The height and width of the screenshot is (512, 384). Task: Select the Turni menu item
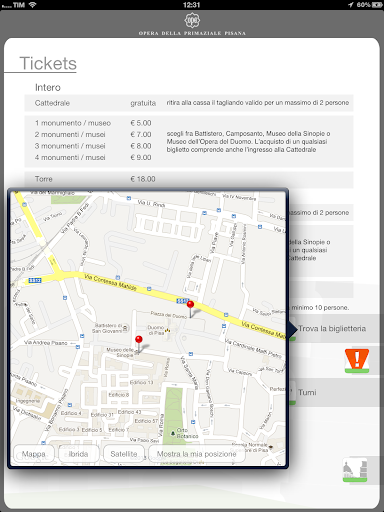tap(333, 392)
